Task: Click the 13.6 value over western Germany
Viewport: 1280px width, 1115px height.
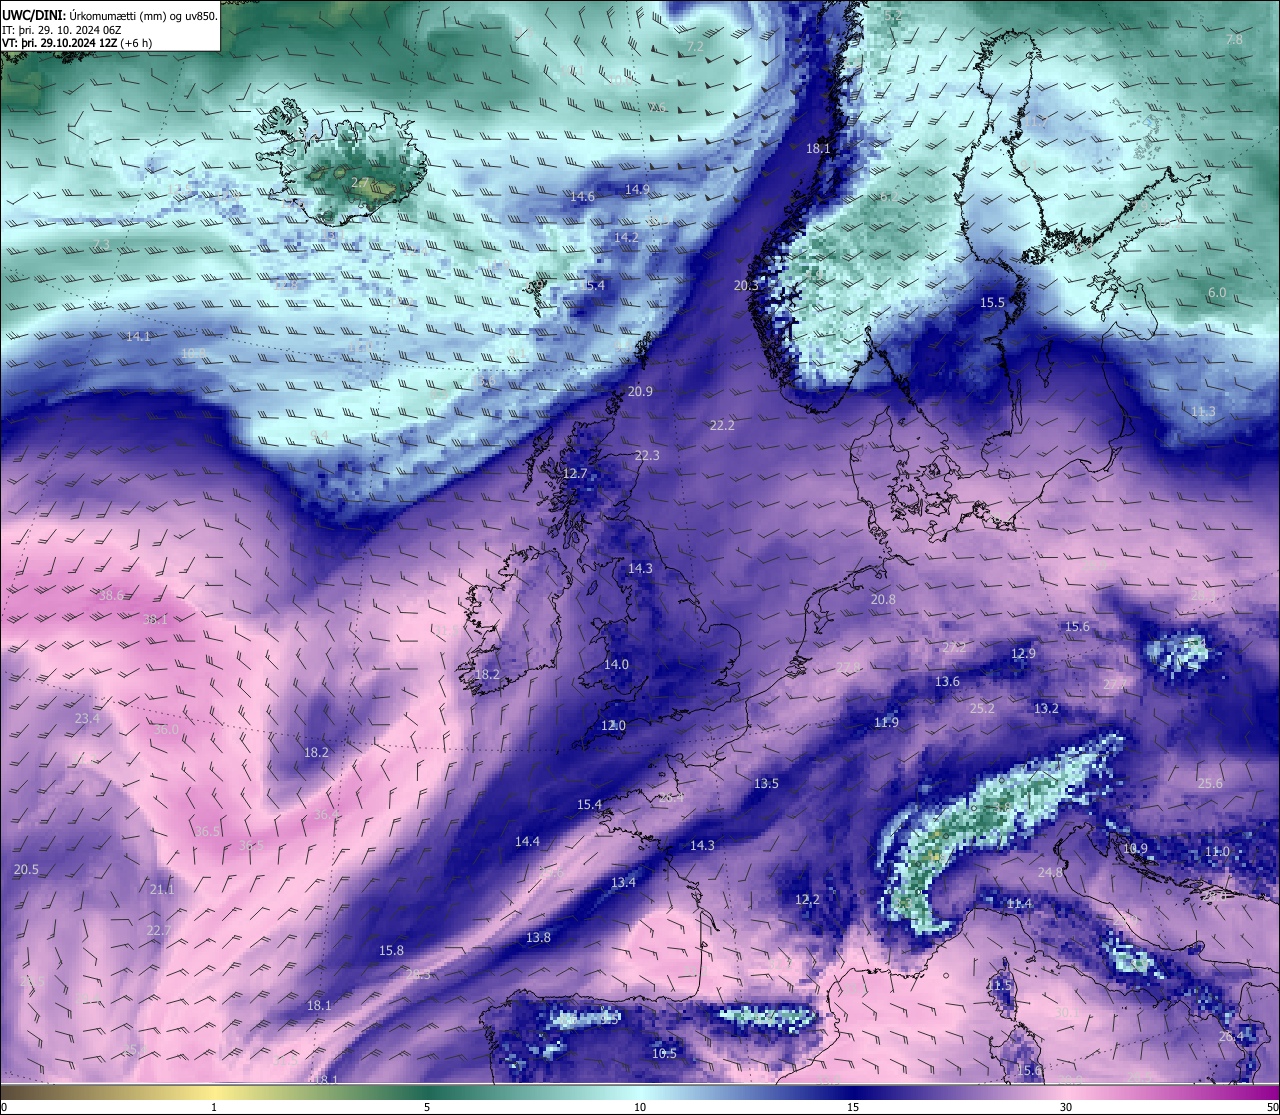Action: point(947,681)
